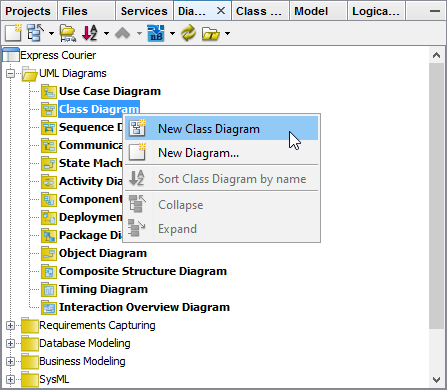Open the open-folder icon's dropdown arrow
447x390 pixels.
(x=227, y=33)
